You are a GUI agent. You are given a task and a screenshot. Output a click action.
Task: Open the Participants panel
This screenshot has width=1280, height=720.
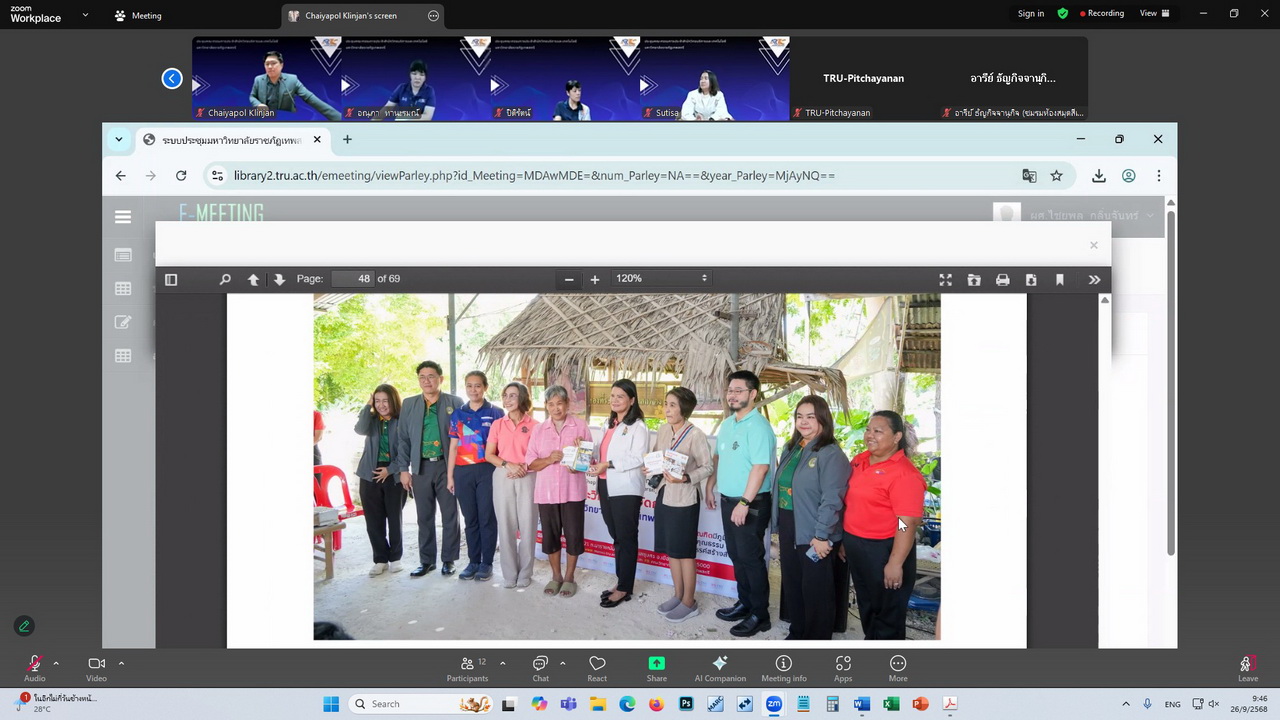pos(467,668)
